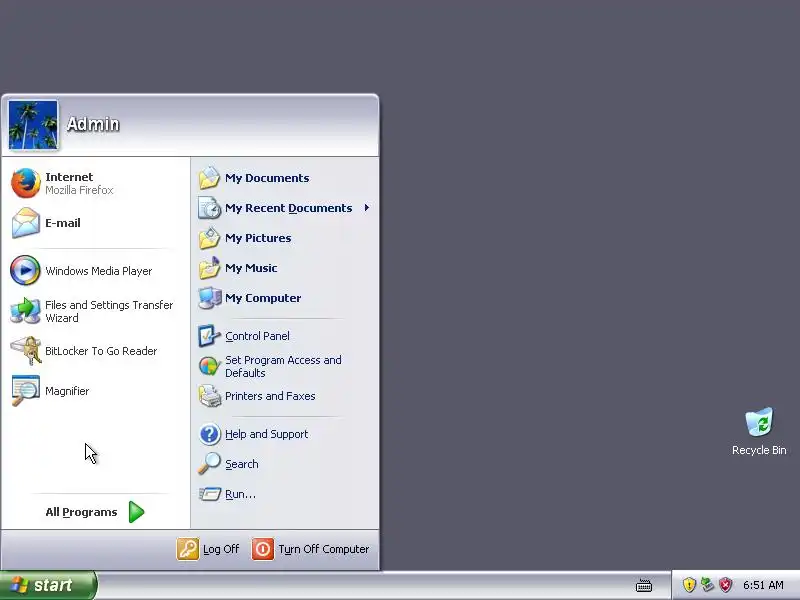Screen dimensions: 800x600
Task: Click the Safely Remove Hardware tray icon
Action: point(707,585)
